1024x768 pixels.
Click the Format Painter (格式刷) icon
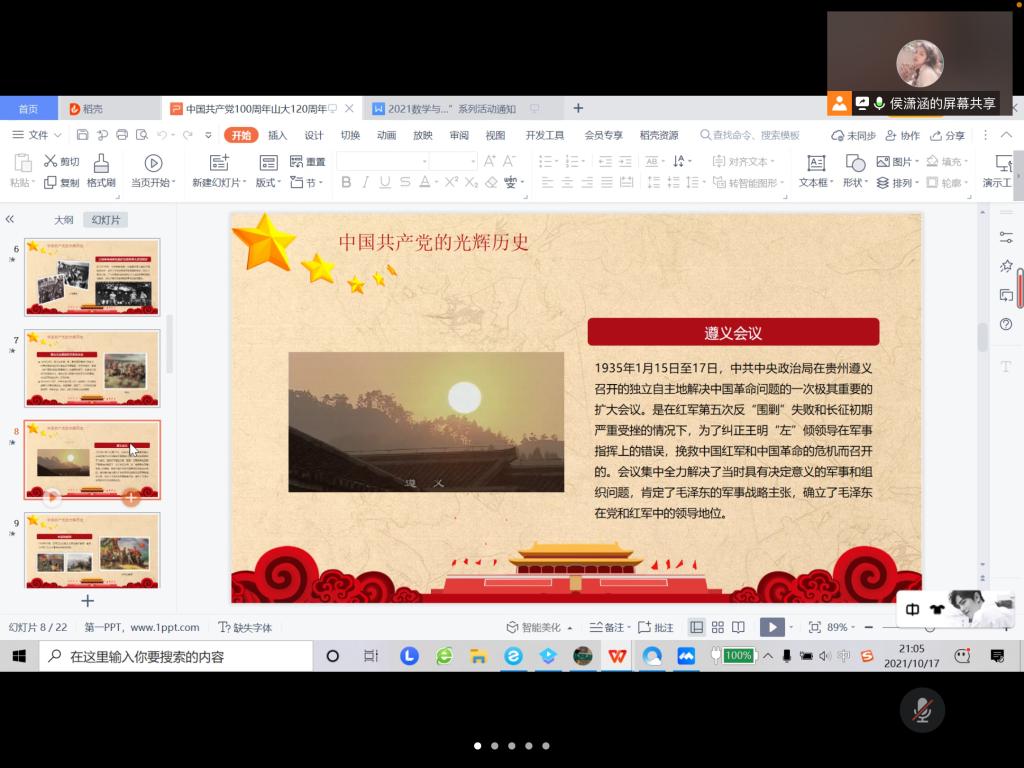101,163
